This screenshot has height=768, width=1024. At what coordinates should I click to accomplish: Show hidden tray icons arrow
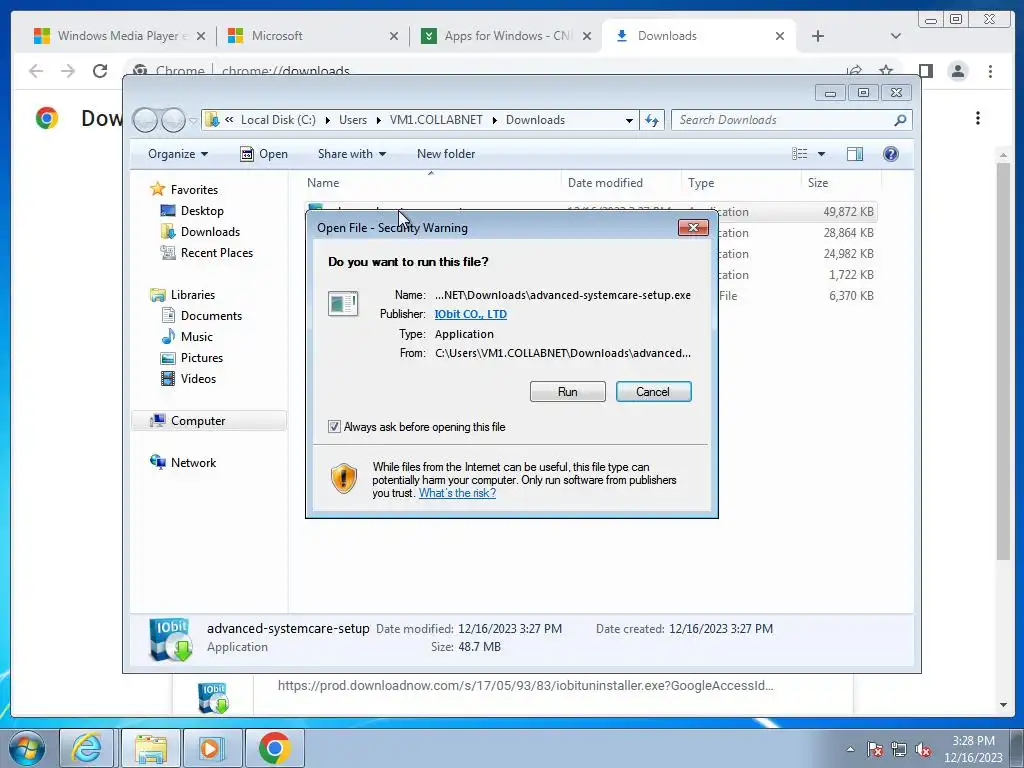tap(850, 749)
